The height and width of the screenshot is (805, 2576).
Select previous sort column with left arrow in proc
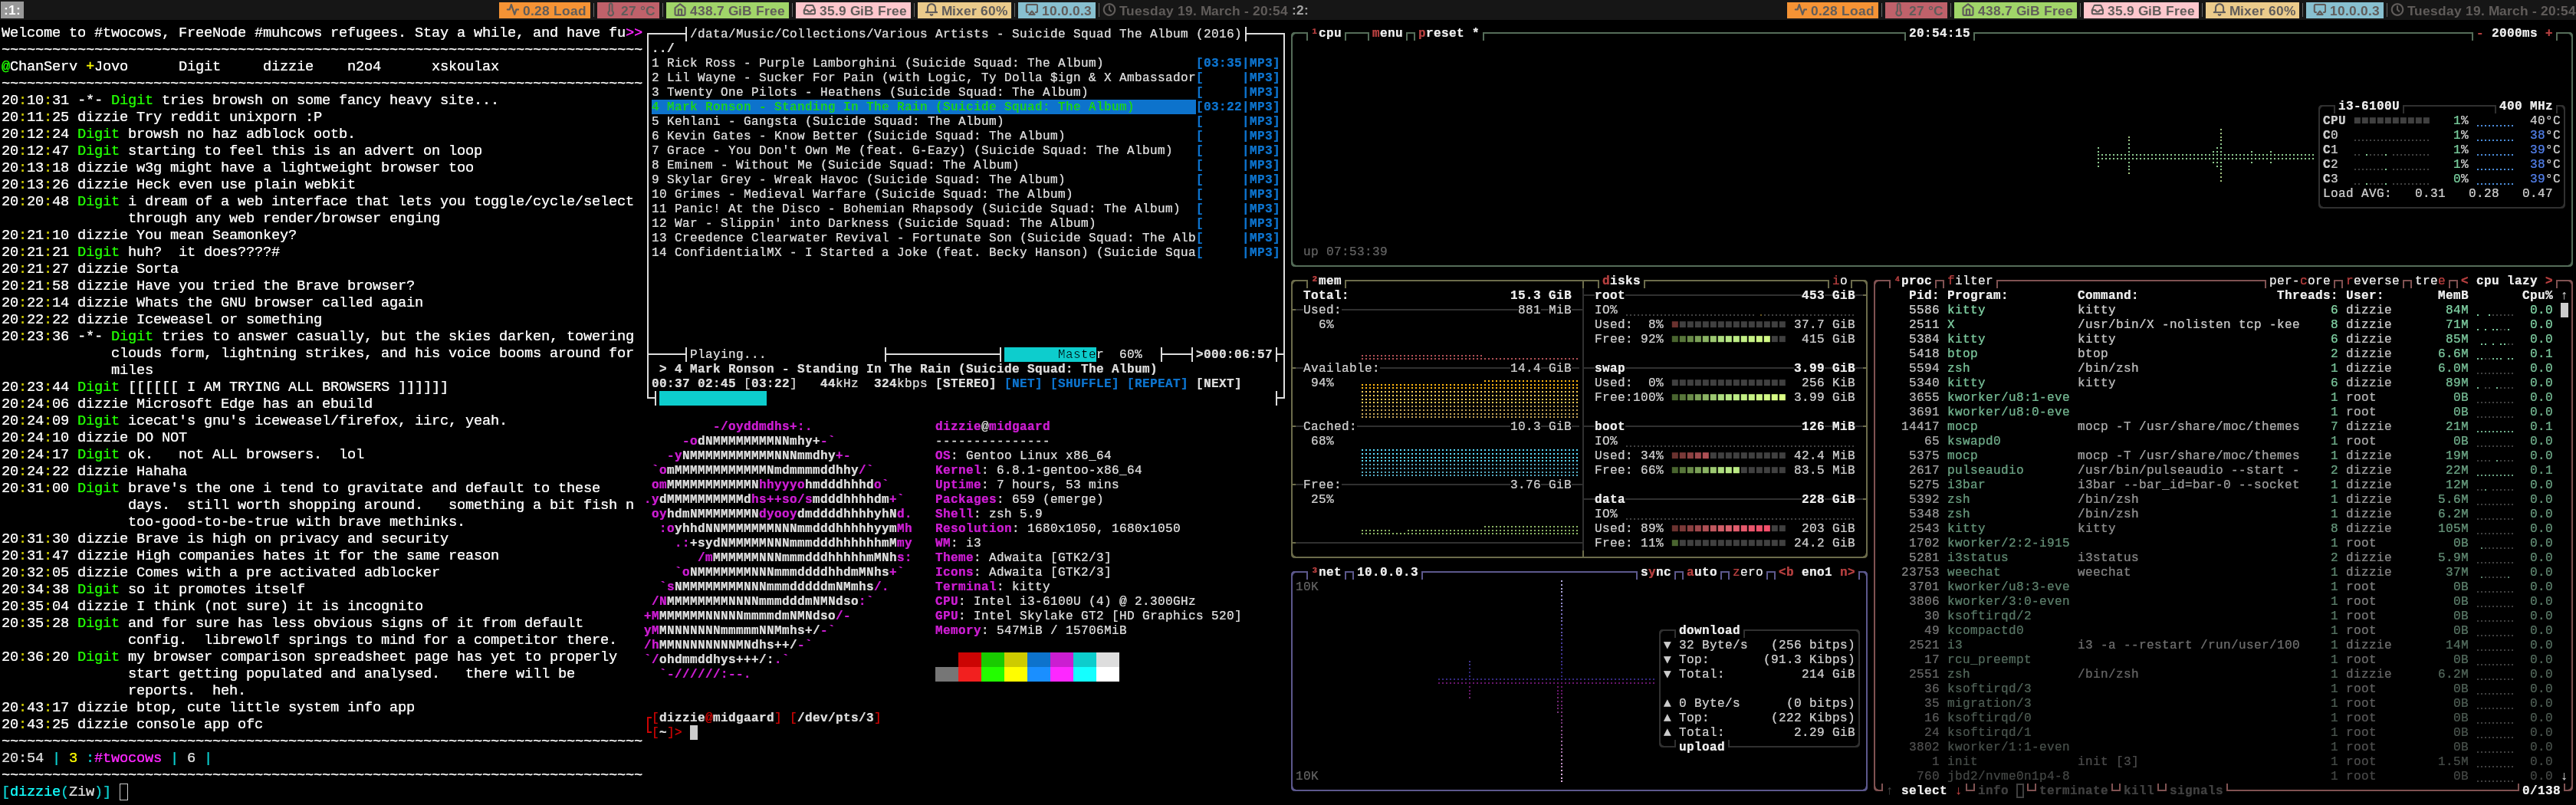click(2464, 281)
